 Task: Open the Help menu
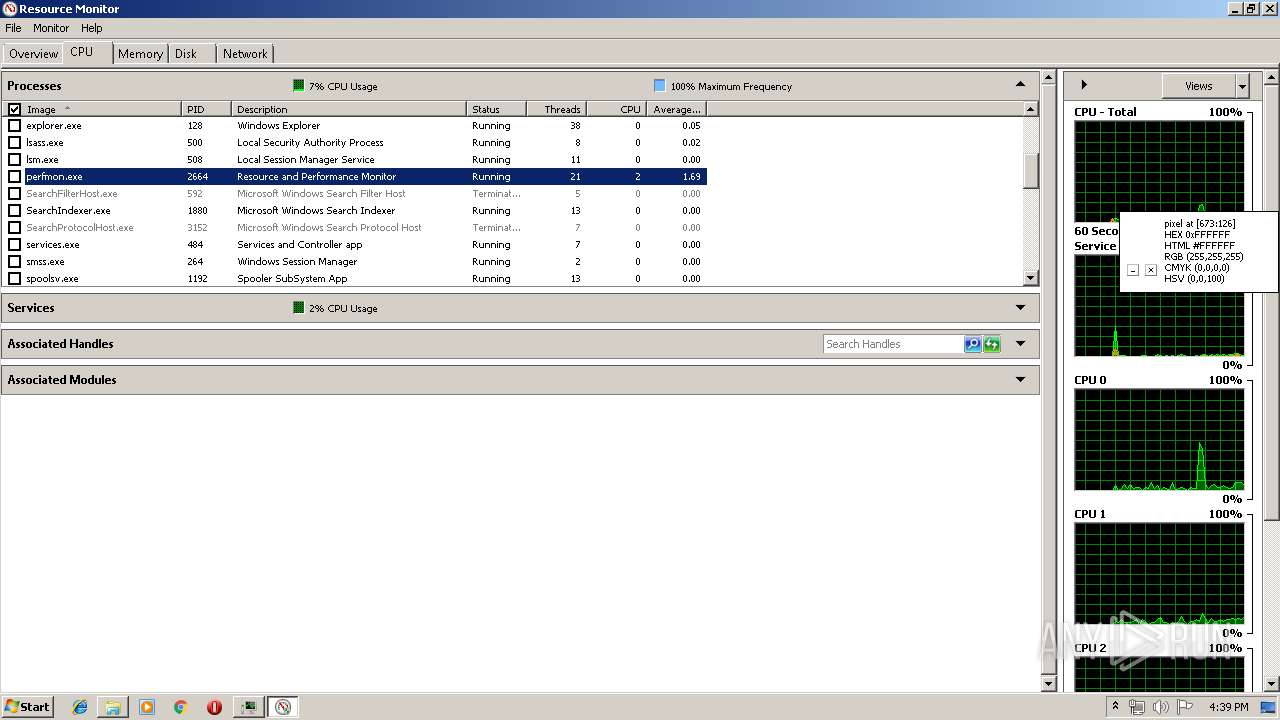92,28
